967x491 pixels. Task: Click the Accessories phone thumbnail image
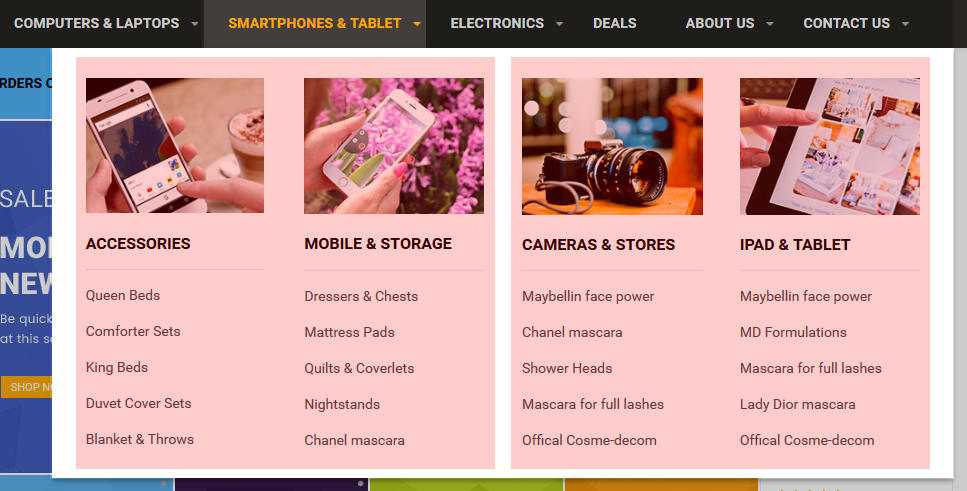pos(175,146)
